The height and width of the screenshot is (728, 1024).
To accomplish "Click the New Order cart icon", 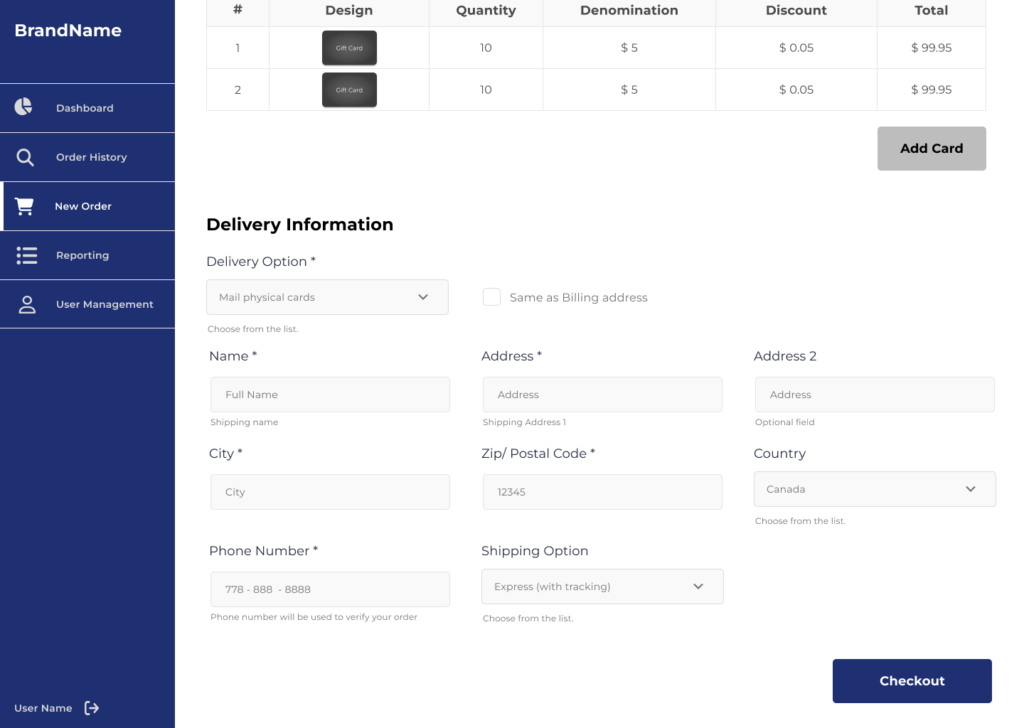I will [25, 206].
